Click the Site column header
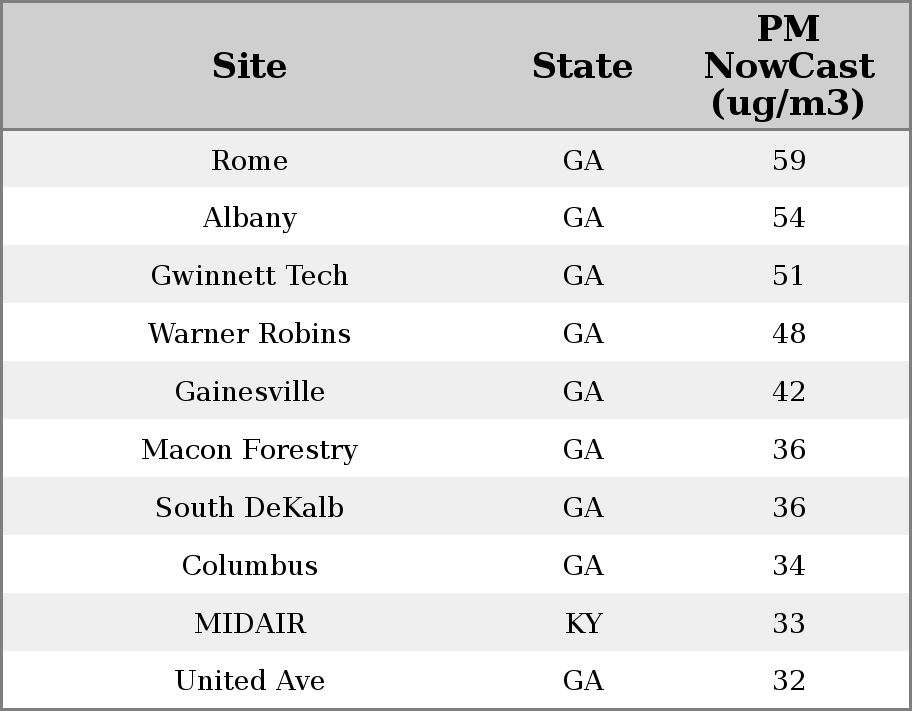This screenshot has height=711, width=912. 249,66
